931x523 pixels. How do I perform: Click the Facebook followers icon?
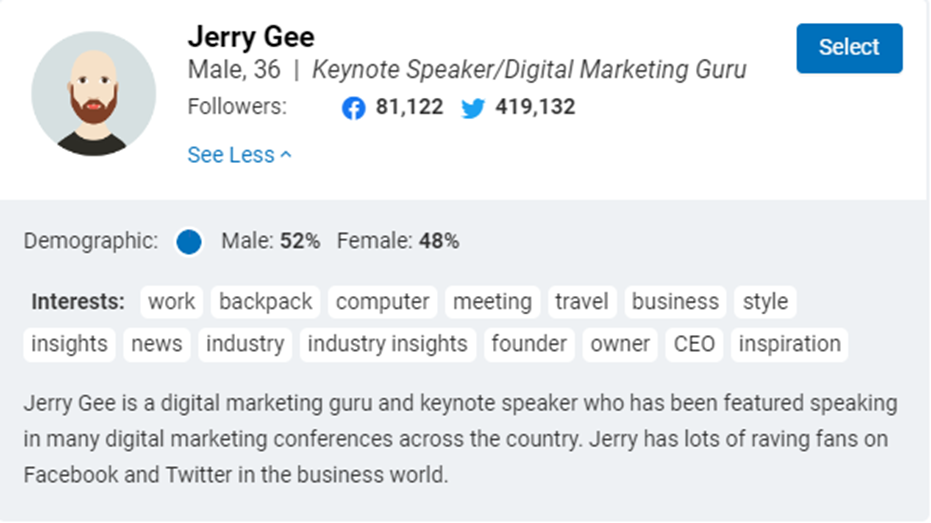point(353,108)
